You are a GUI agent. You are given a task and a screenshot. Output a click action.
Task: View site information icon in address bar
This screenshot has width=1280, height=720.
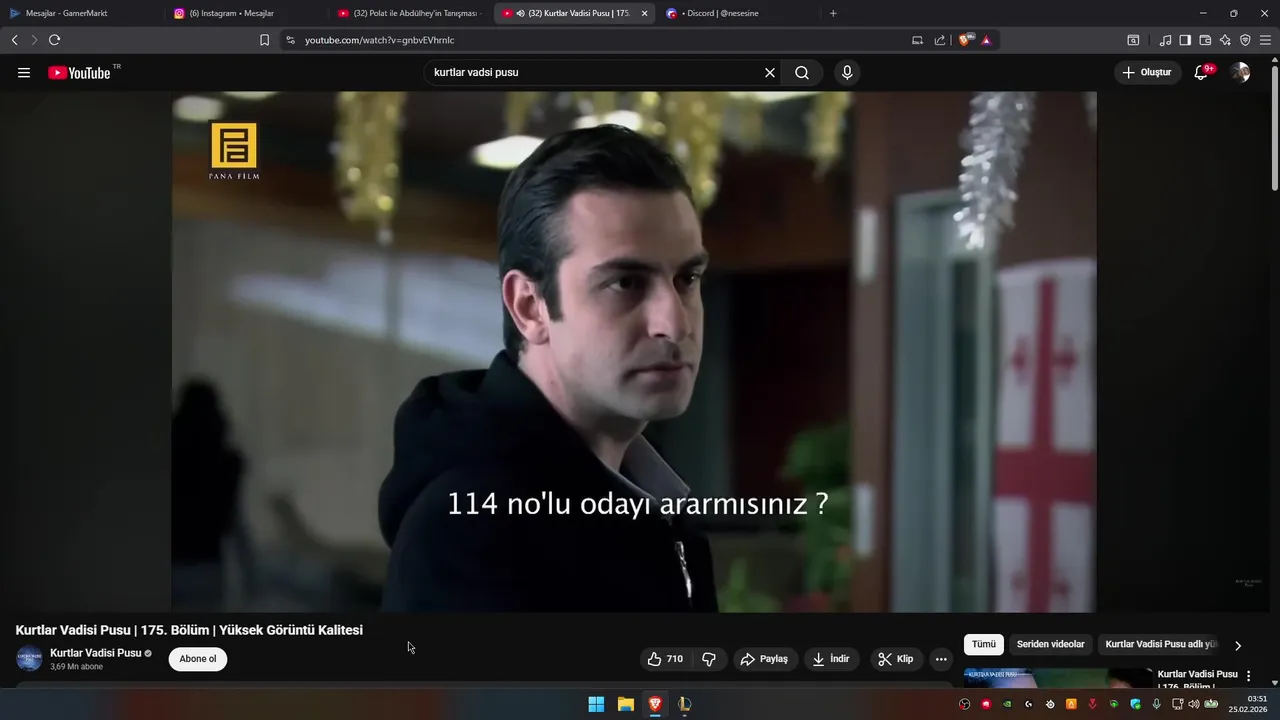pos(290,40)
